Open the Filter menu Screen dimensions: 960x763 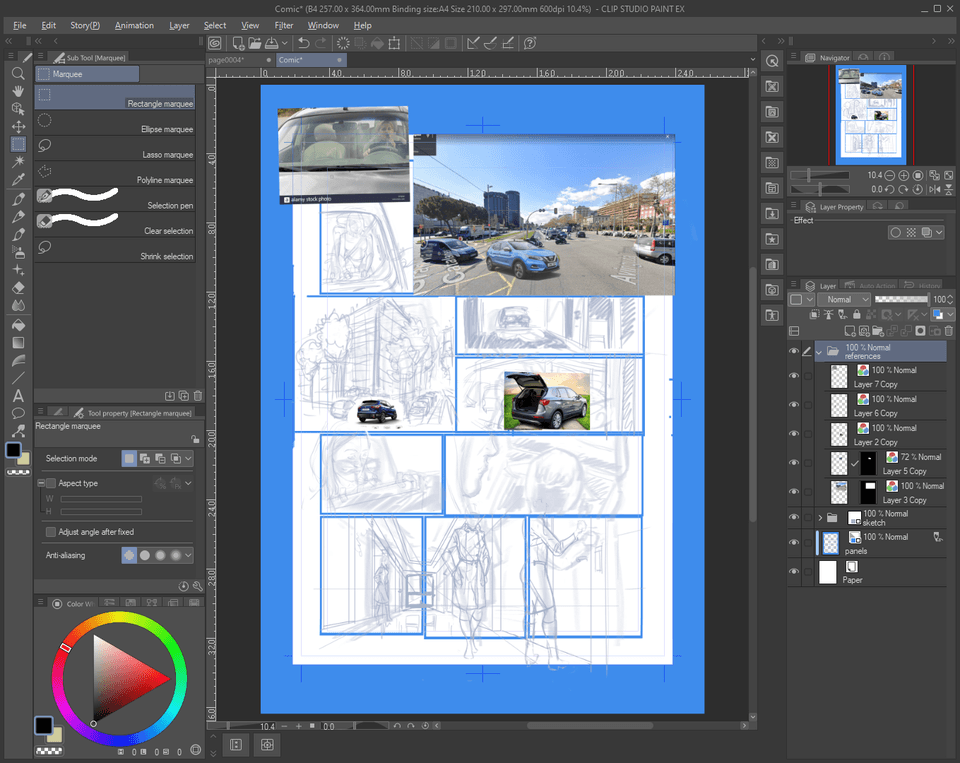(284, 25)
